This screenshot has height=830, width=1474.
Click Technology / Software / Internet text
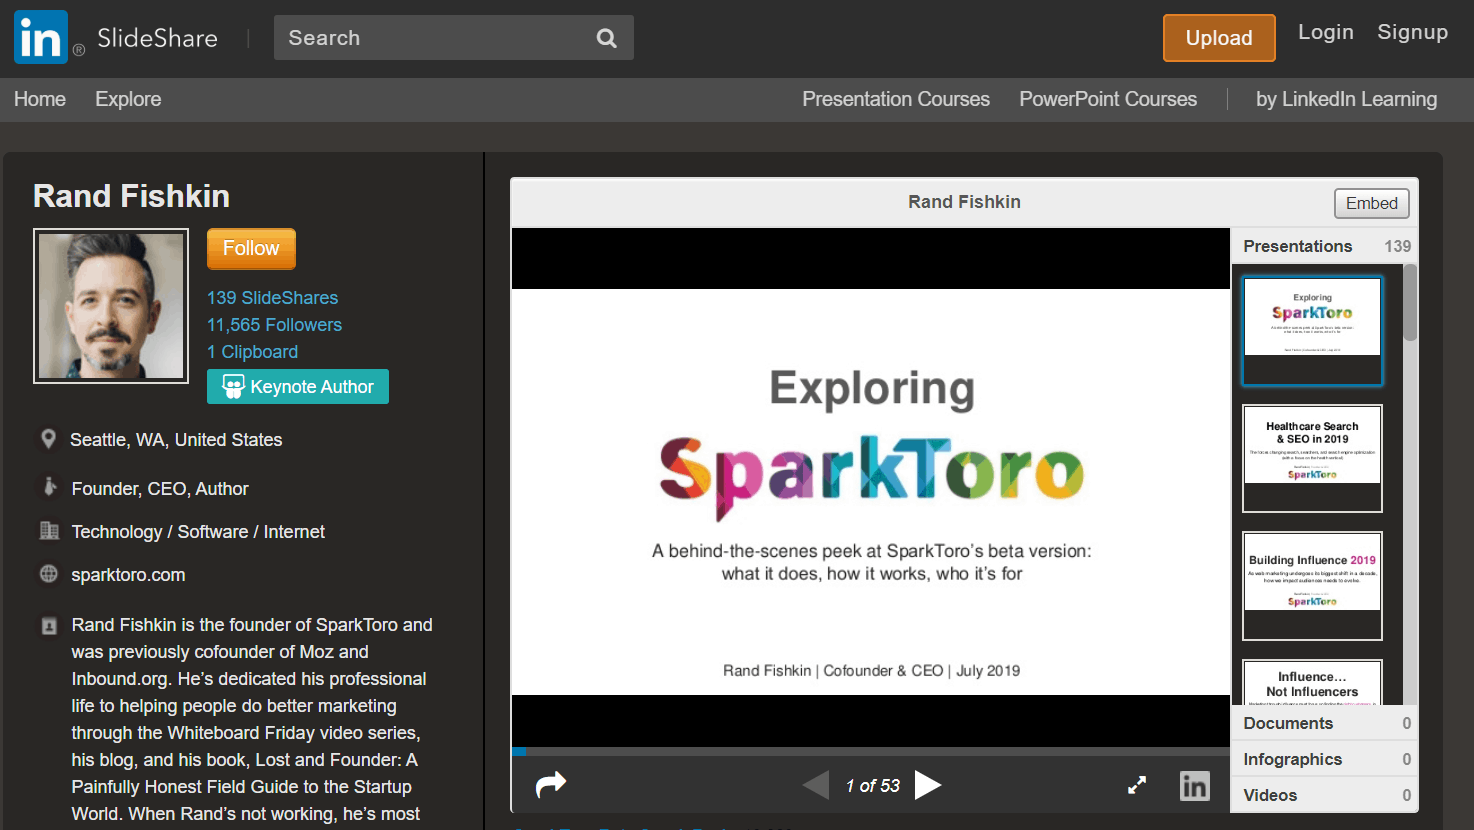(x=198, y=532)
